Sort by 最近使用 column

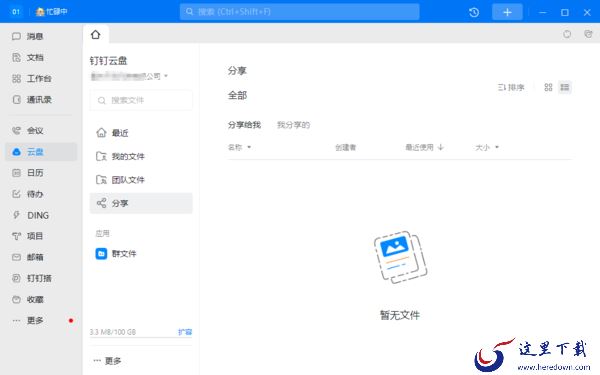click(424, 147)
